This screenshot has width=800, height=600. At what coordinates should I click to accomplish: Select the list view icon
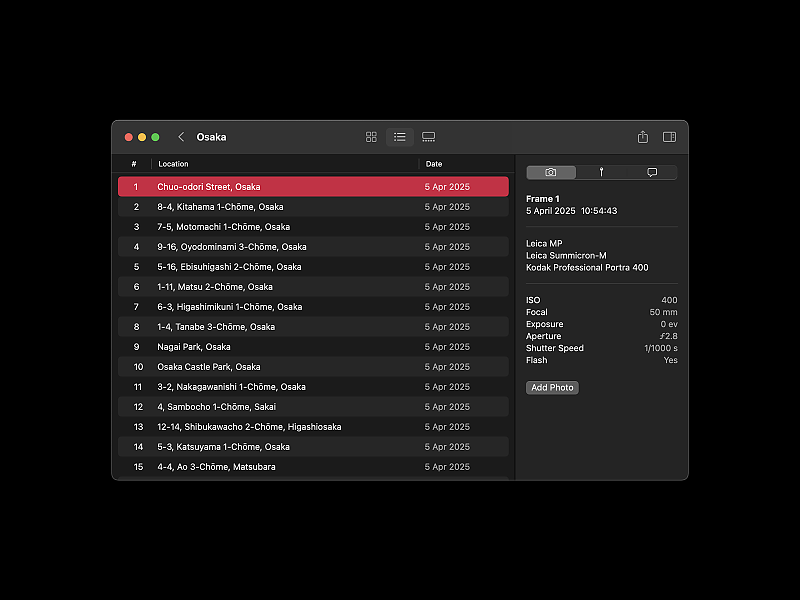tap(400, 137)
